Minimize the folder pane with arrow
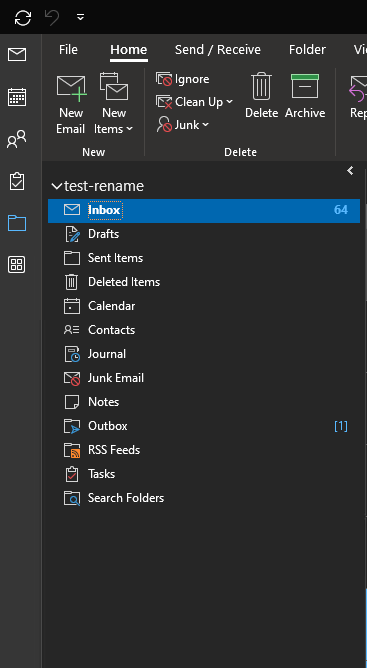This screenshot has height=668, width=367. pos(350,171)
